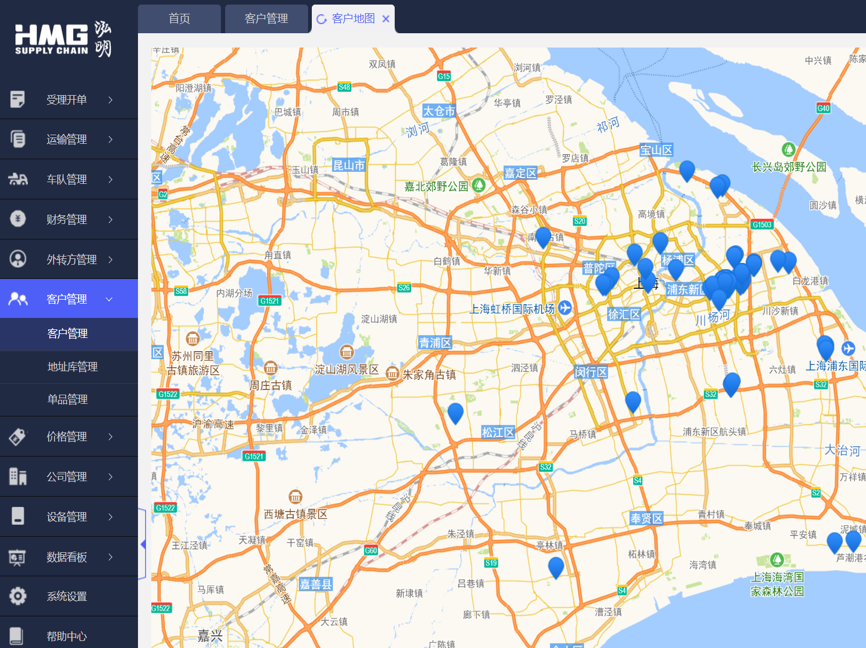The image size is (866, 648).
Task: Expand the 财务管理 menu chevron
Action: coord(110,219)
